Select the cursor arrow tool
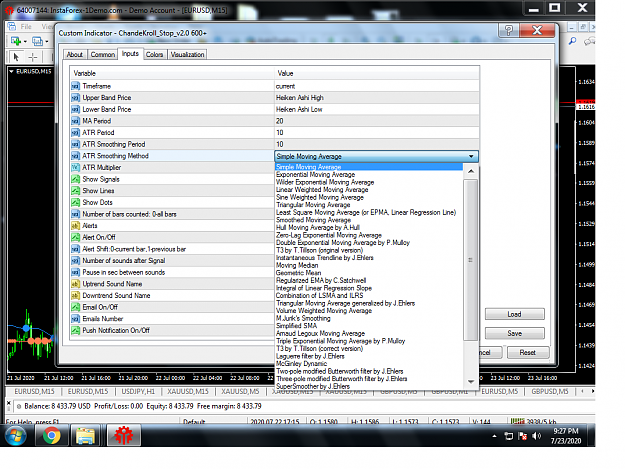This screenshot has height=469, width=625. point(16,57)
